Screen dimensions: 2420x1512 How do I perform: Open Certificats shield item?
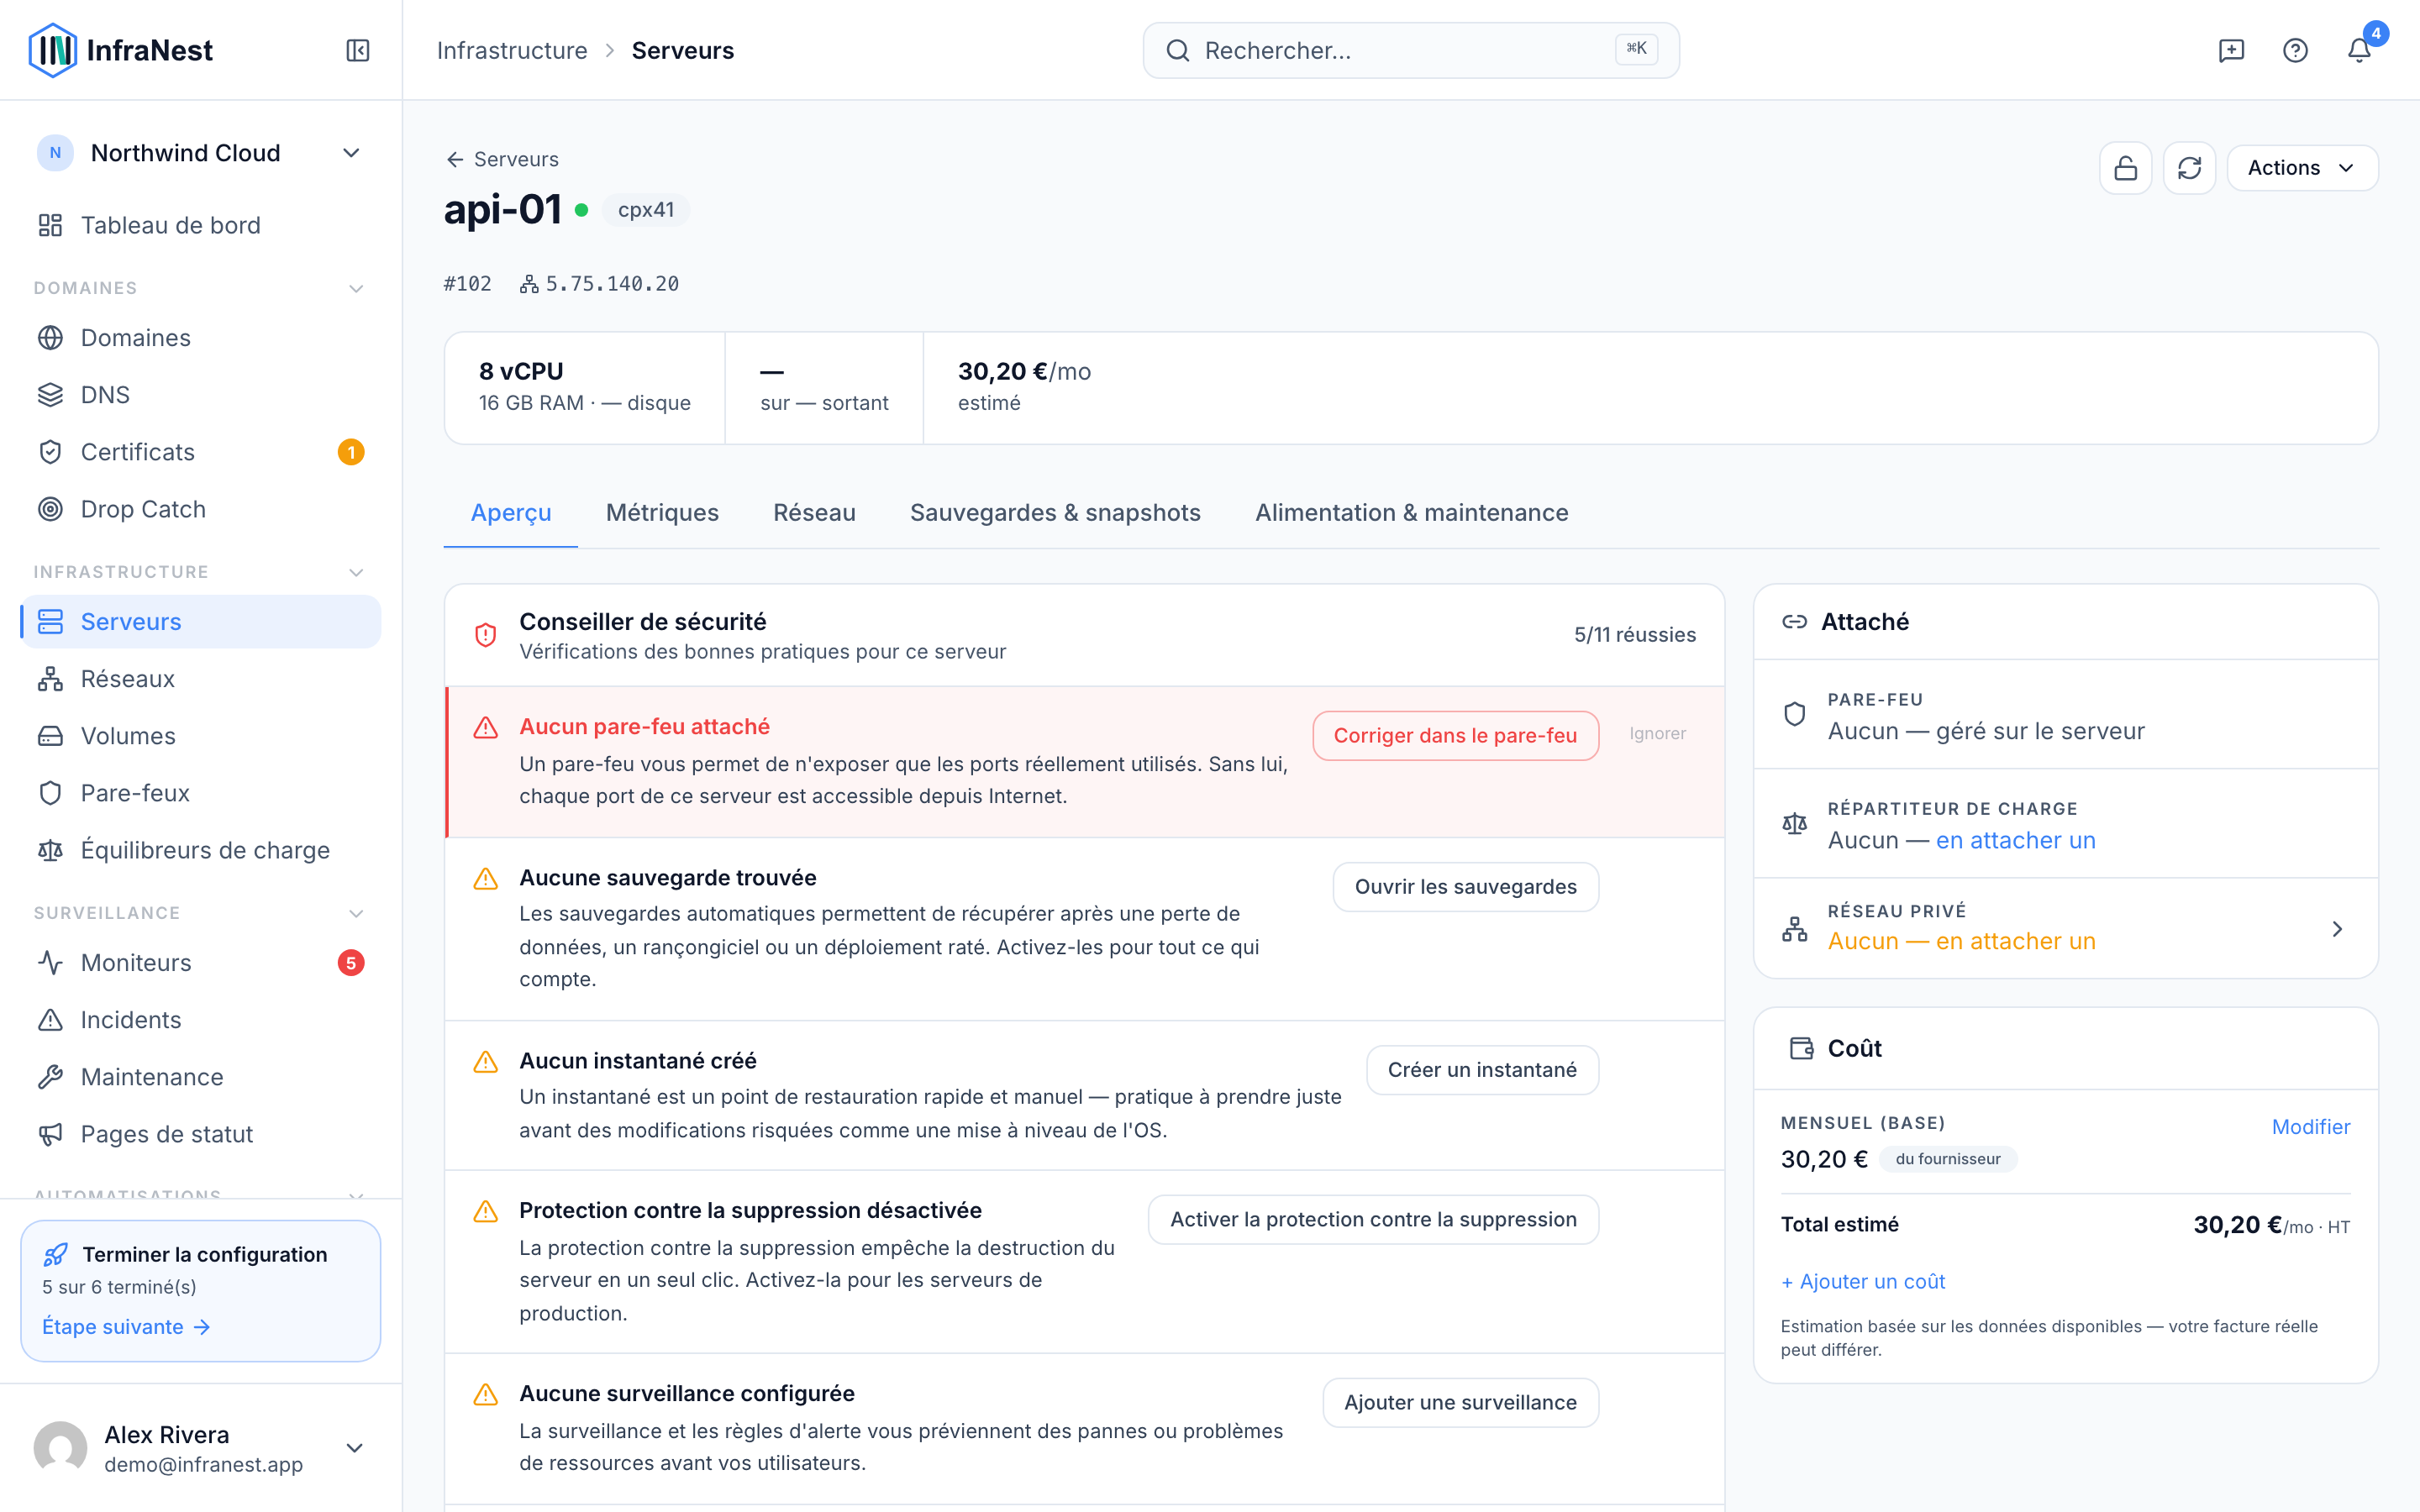200,452
